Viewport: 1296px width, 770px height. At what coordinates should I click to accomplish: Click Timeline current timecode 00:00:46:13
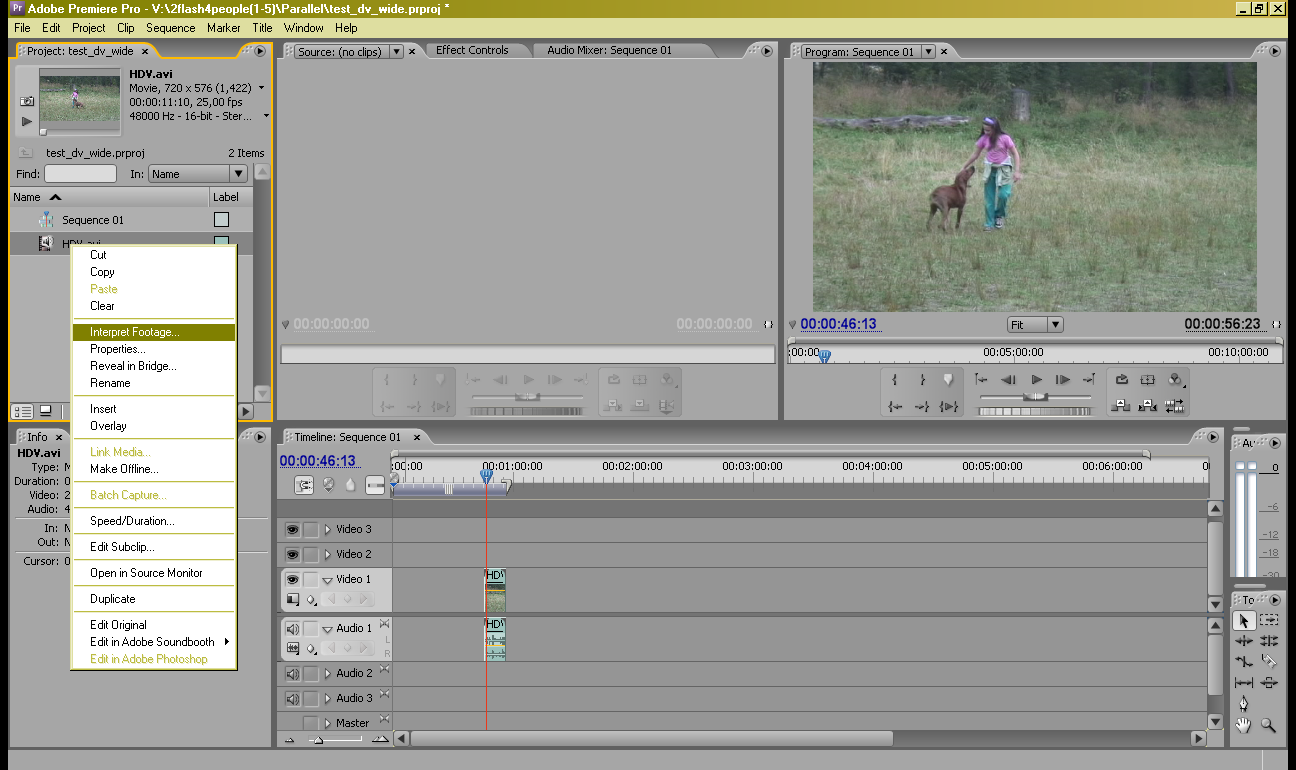317,461
